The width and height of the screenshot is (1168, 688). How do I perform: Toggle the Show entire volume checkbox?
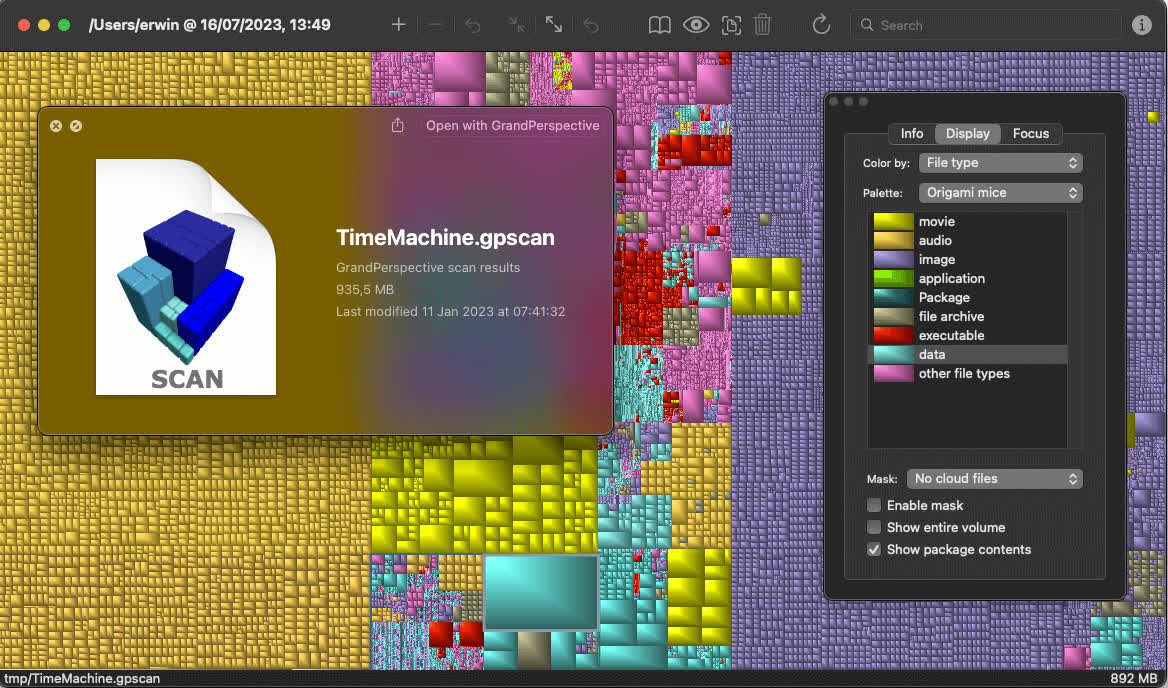[x=874, y=527]
